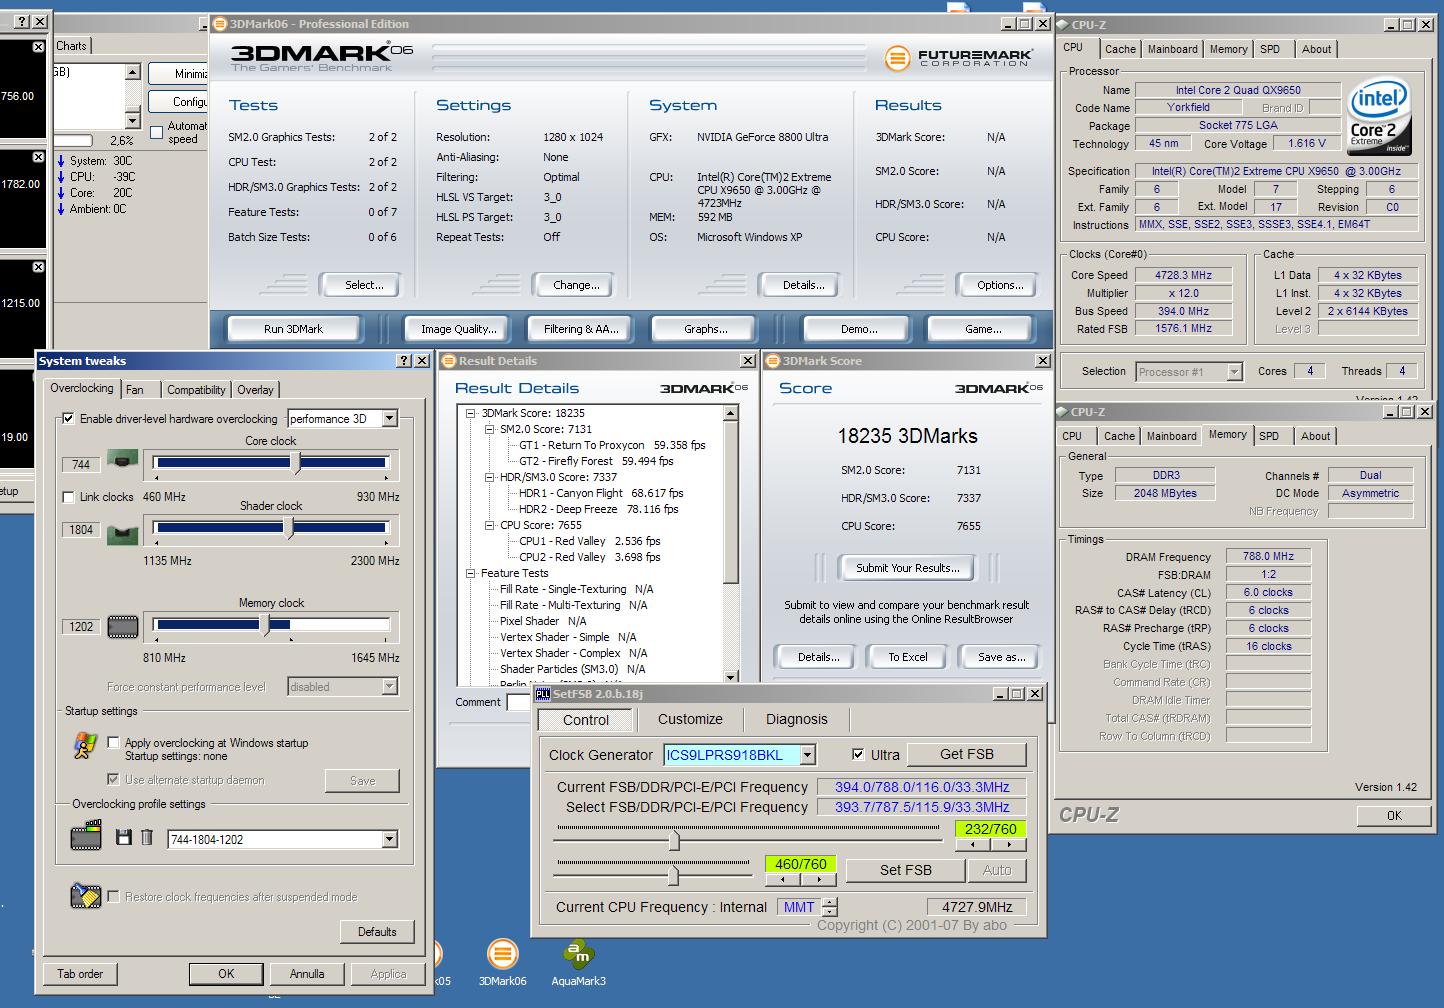
Task: Click the Intel Core 2 Extreme logo
Action: [x=1379, y=116]
